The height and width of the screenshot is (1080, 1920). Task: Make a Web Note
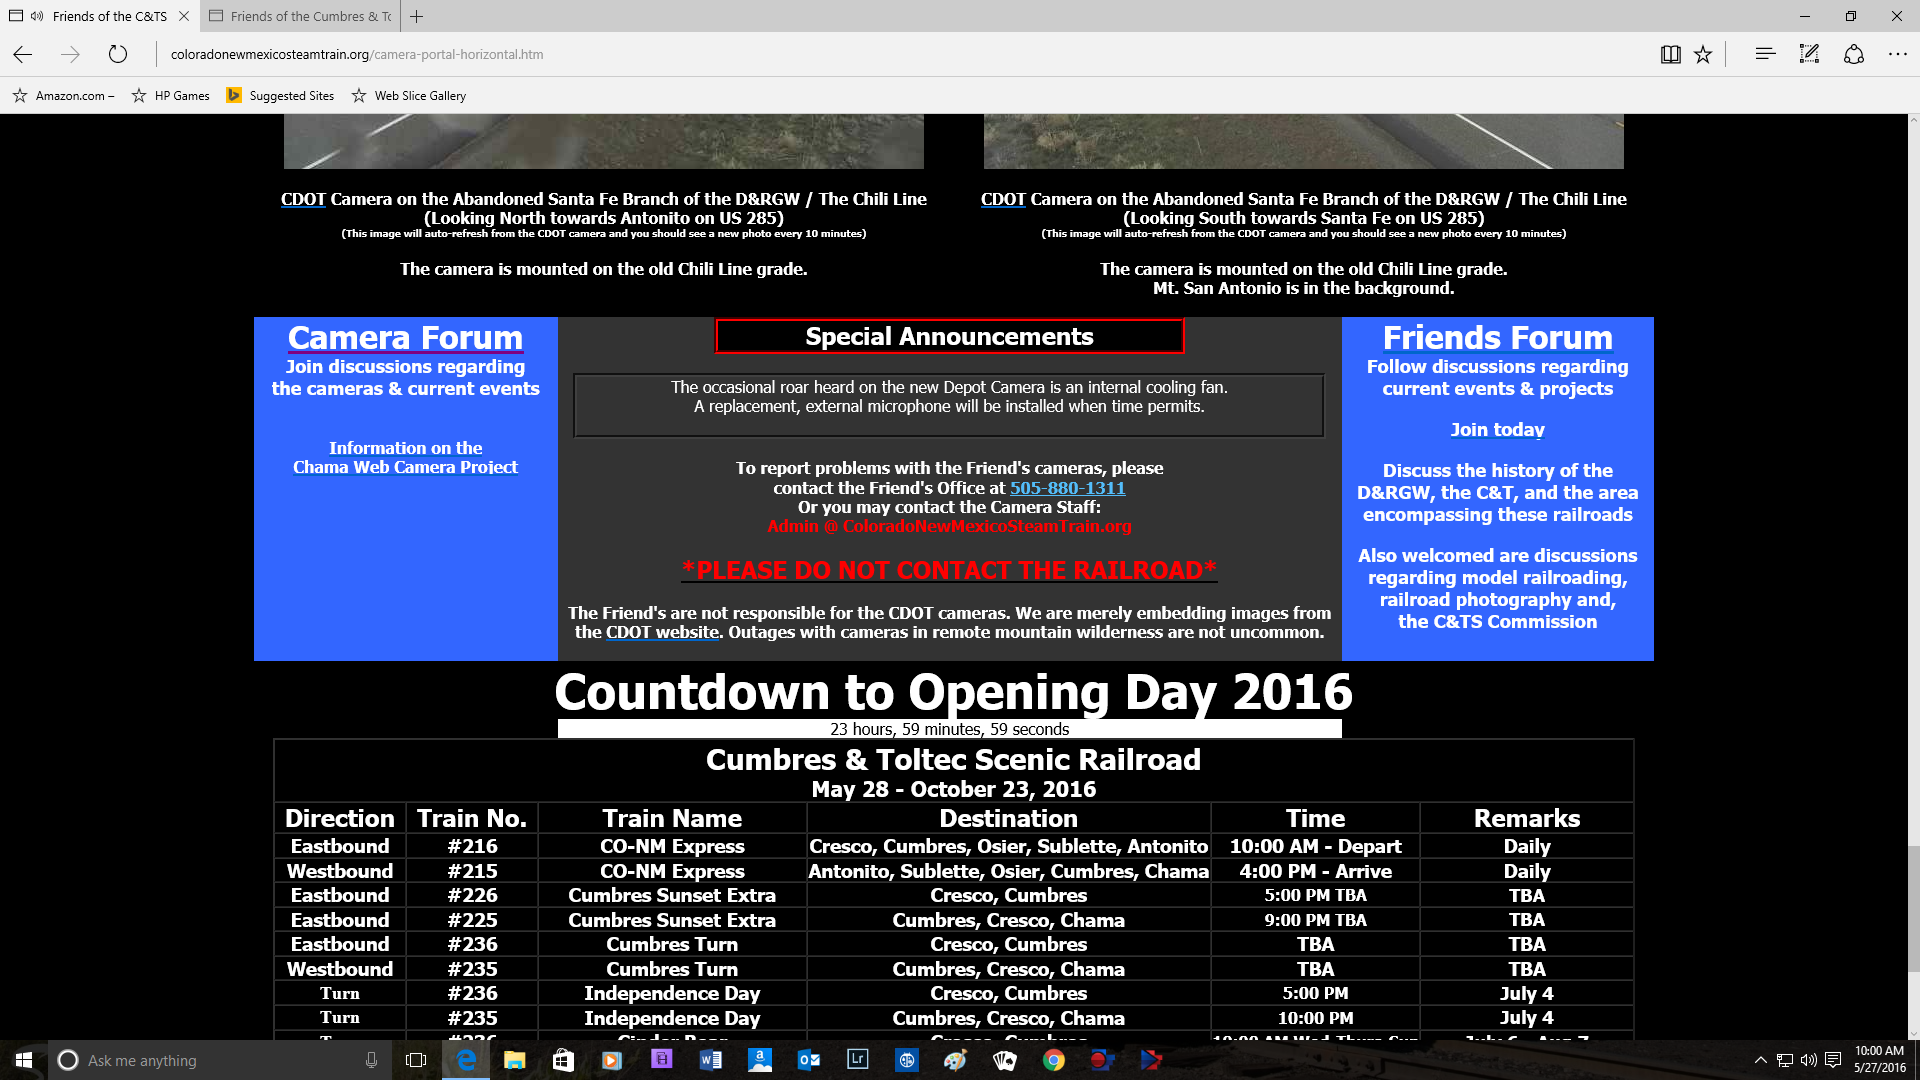click(x=1809, y=54)
